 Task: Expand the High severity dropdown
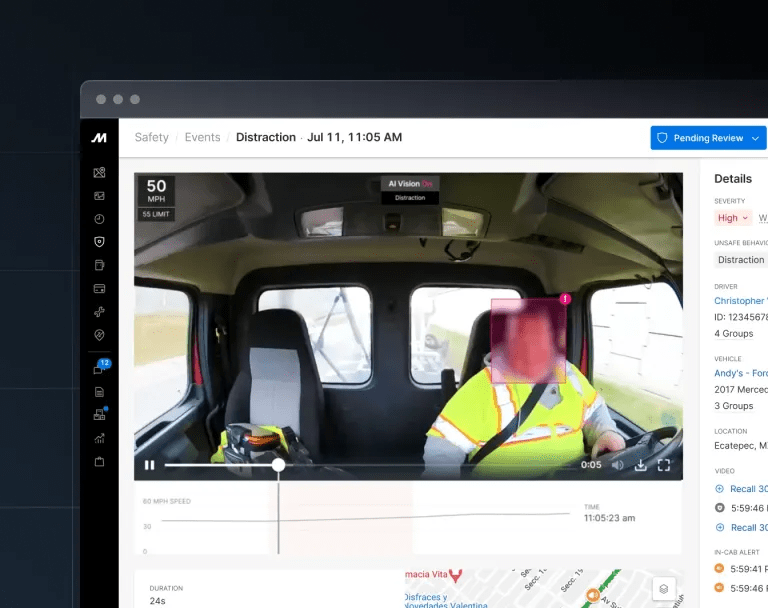tap(732, 218)
